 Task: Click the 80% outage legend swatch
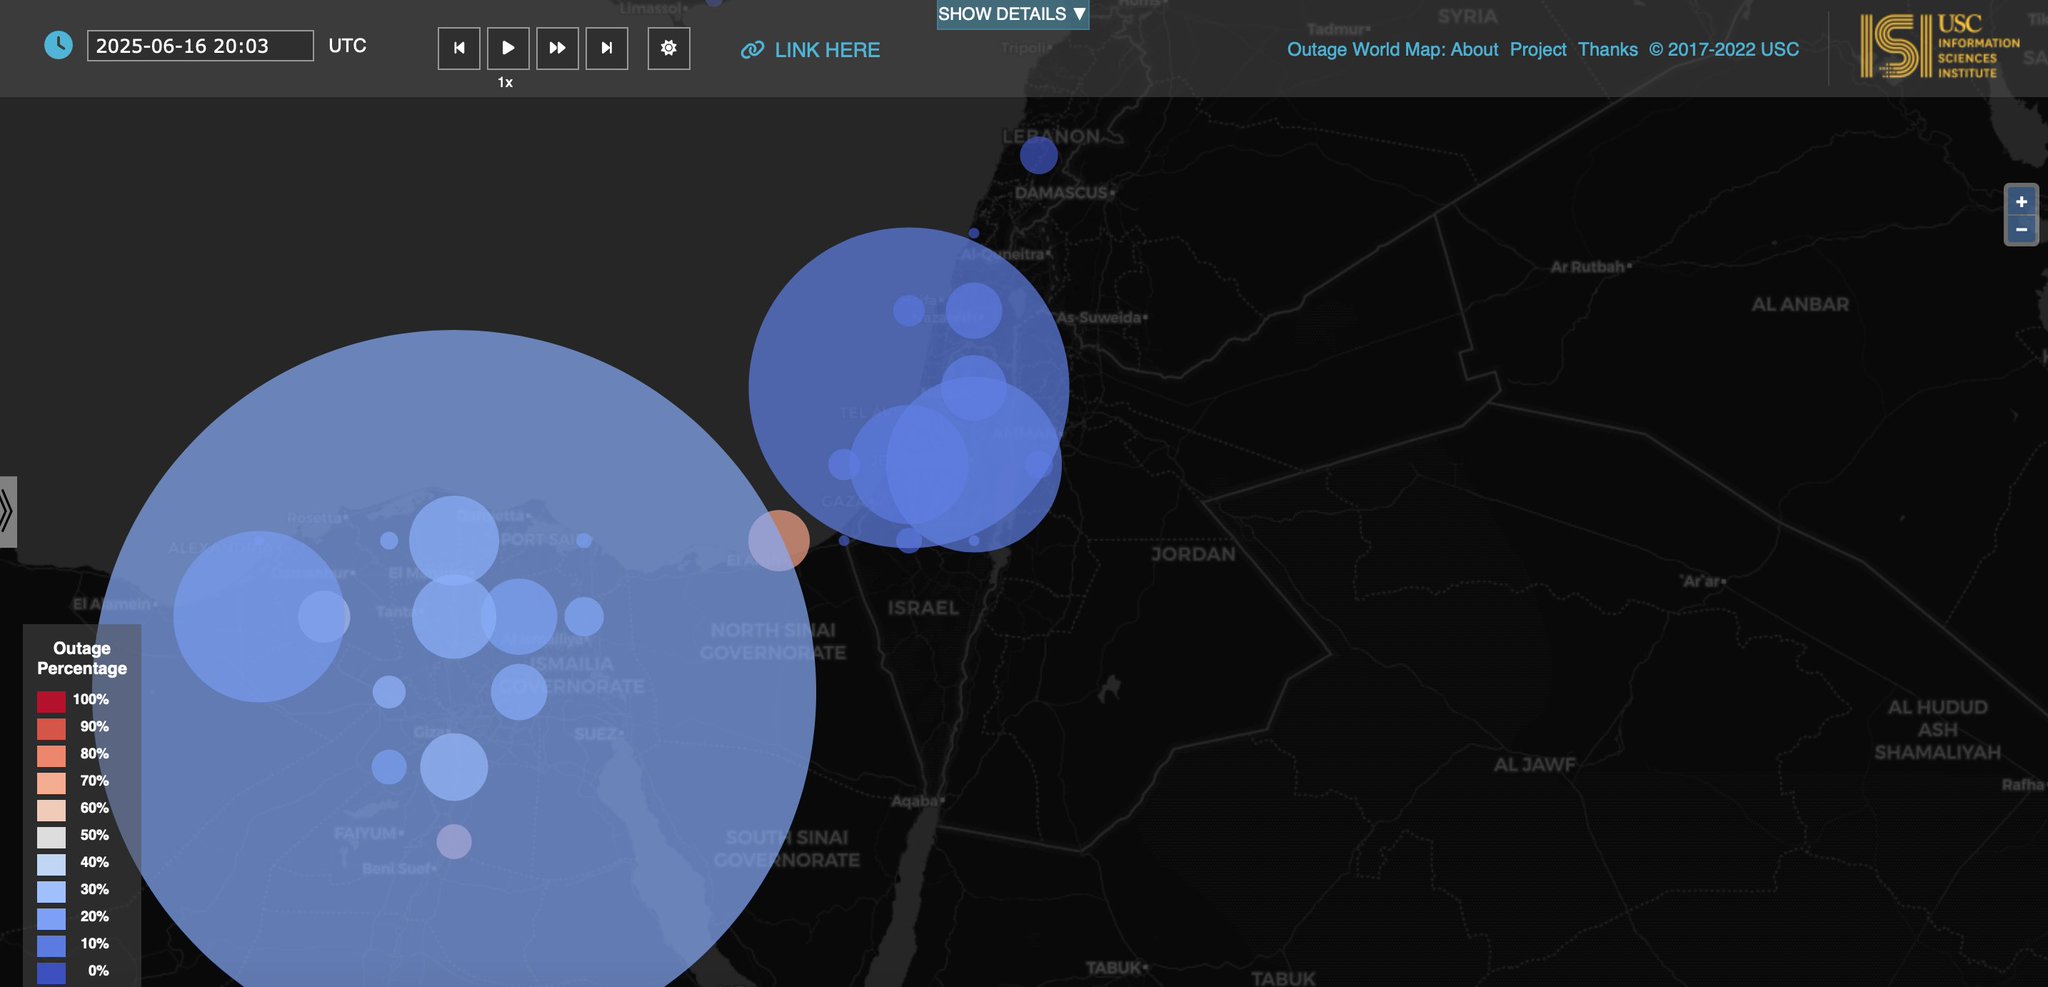[x=51, y=755]
